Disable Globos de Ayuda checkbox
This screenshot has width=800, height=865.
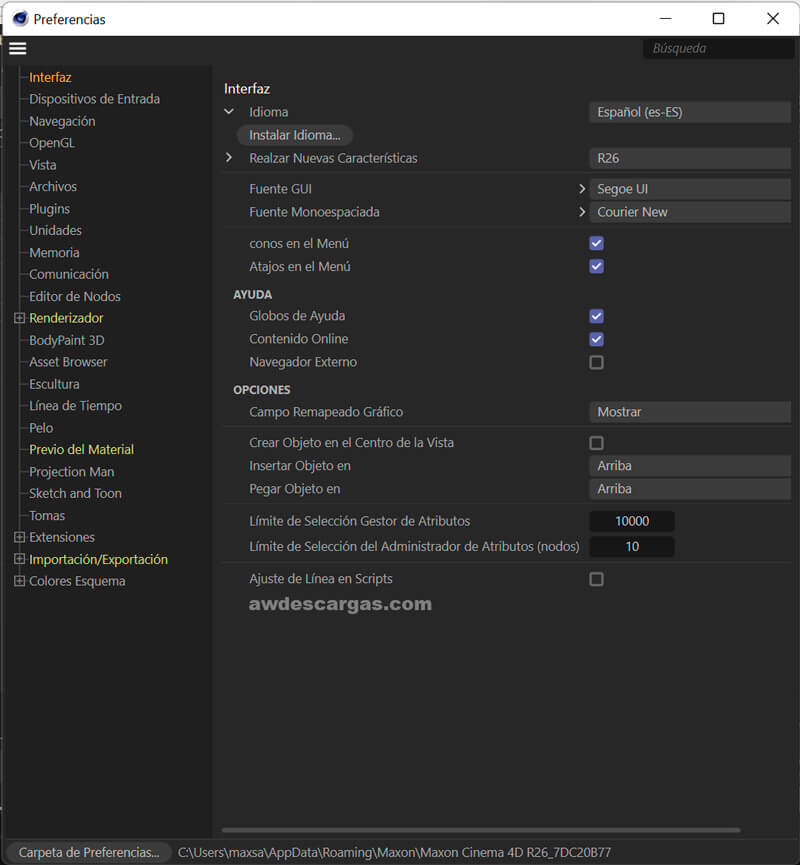pyautogui.click(x=596, y=316)
